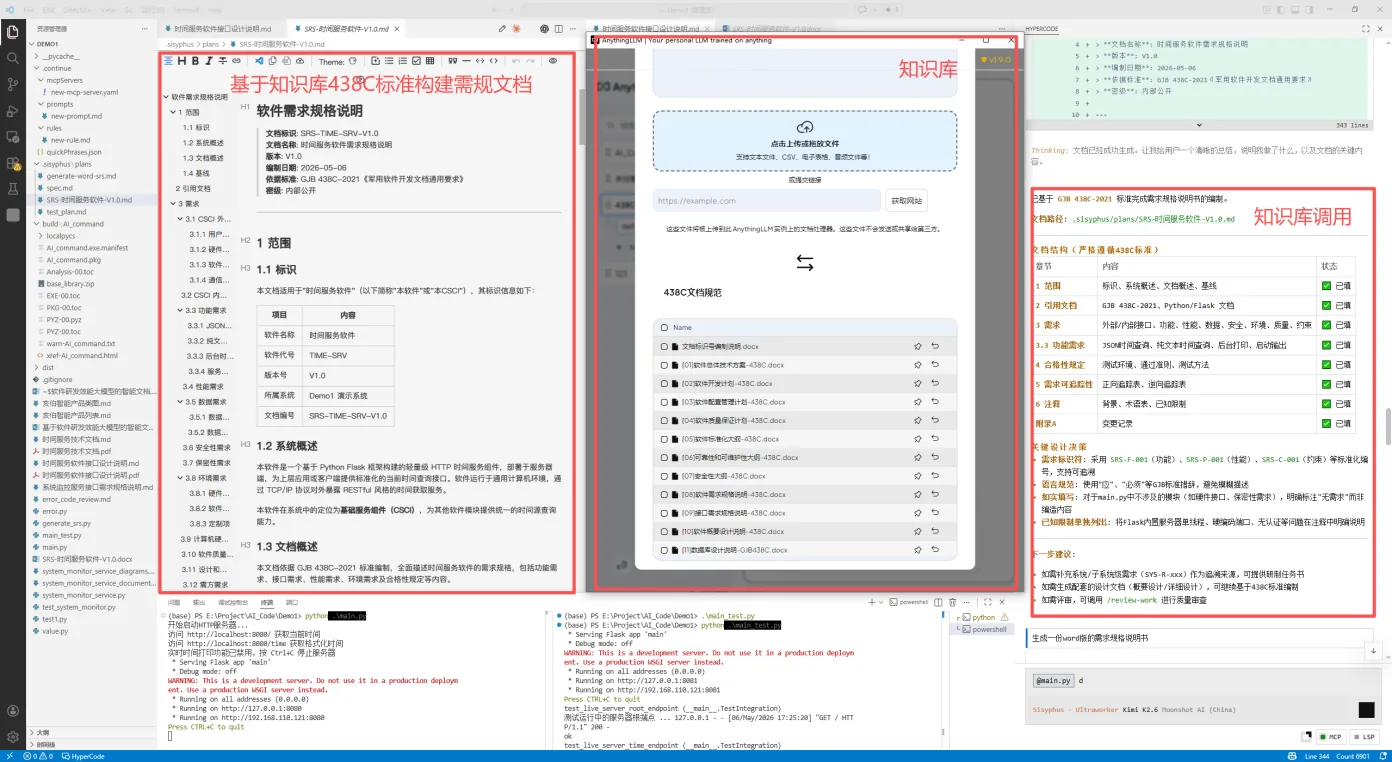
Task: Select the powershell terminal in terminal list
Action: click(x=983, y=629)
